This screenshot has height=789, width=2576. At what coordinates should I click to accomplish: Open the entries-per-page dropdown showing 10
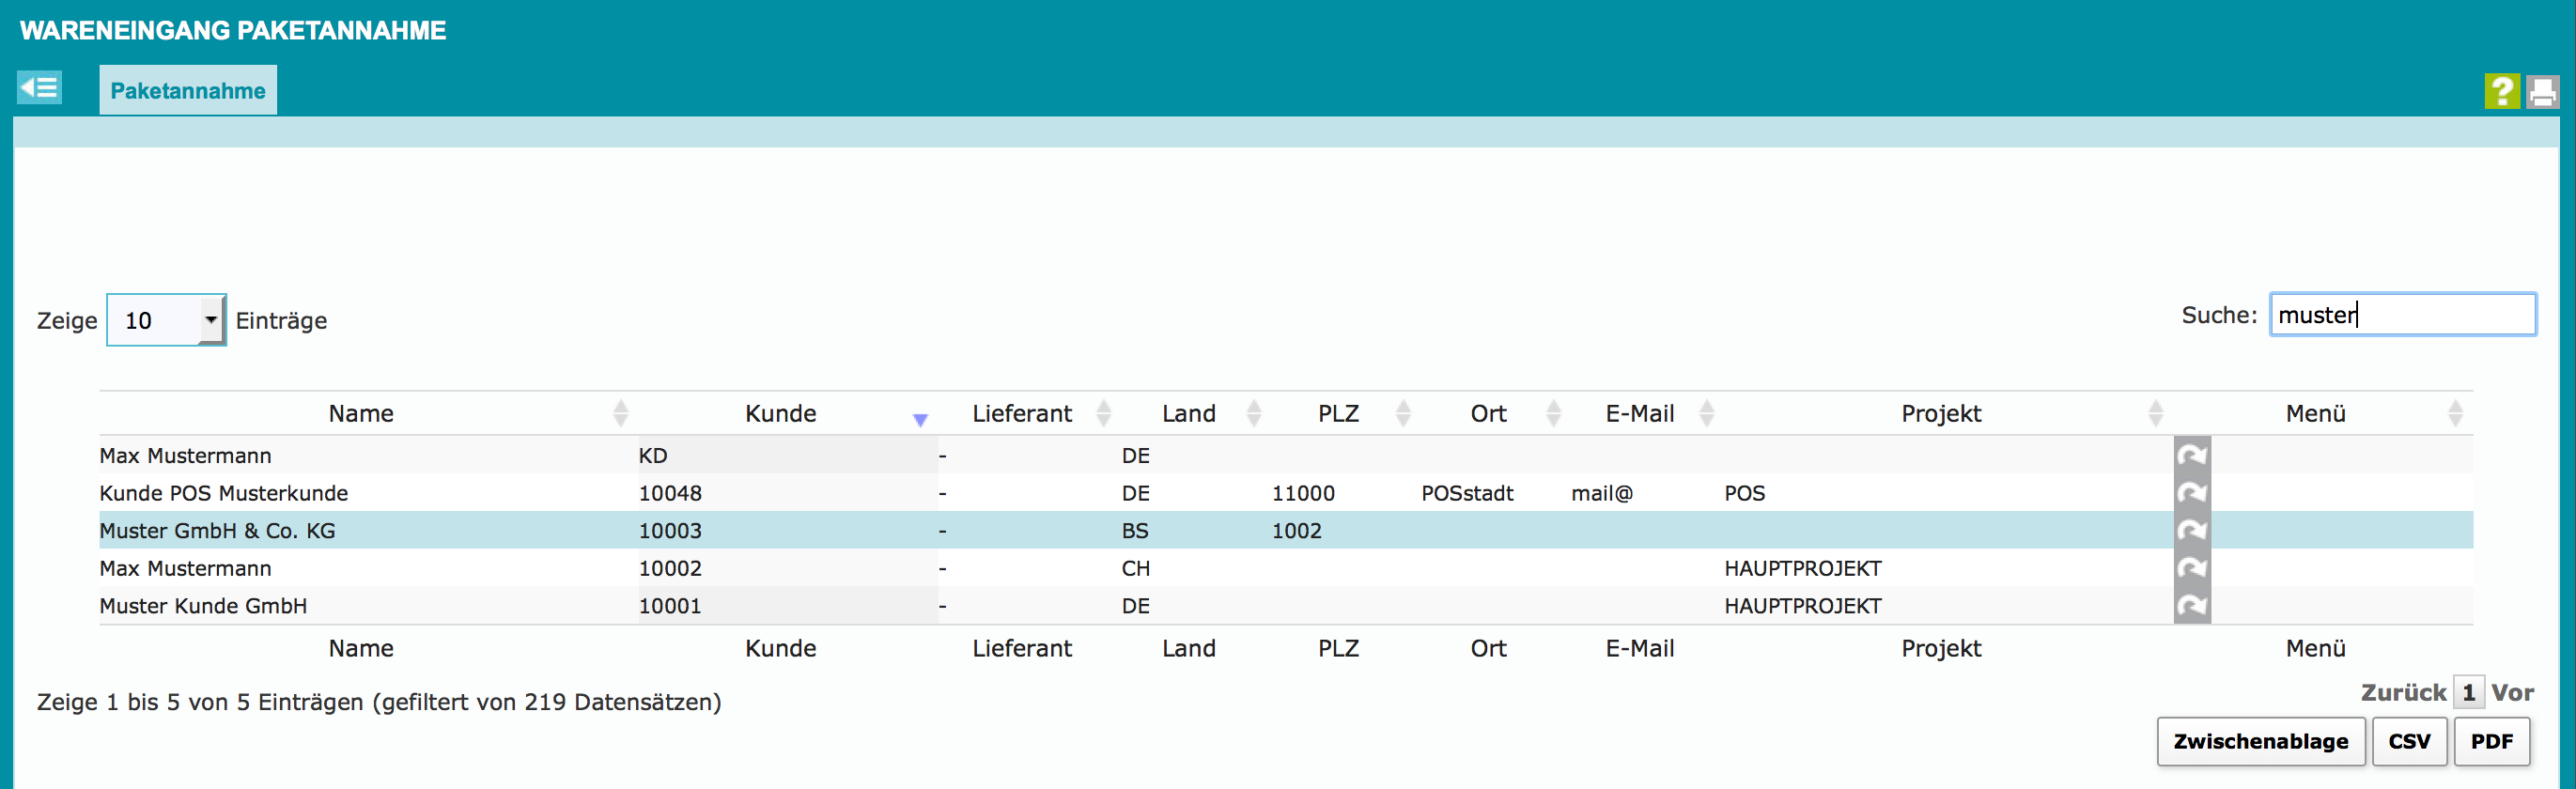[x=166, y=320]
